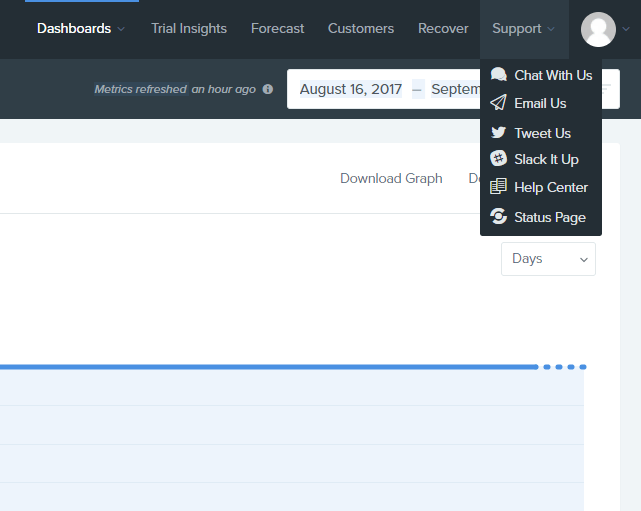This screenshot has height=511, width=641.
Task: Click the dotted end of the graph line
Action: point(565,367)
